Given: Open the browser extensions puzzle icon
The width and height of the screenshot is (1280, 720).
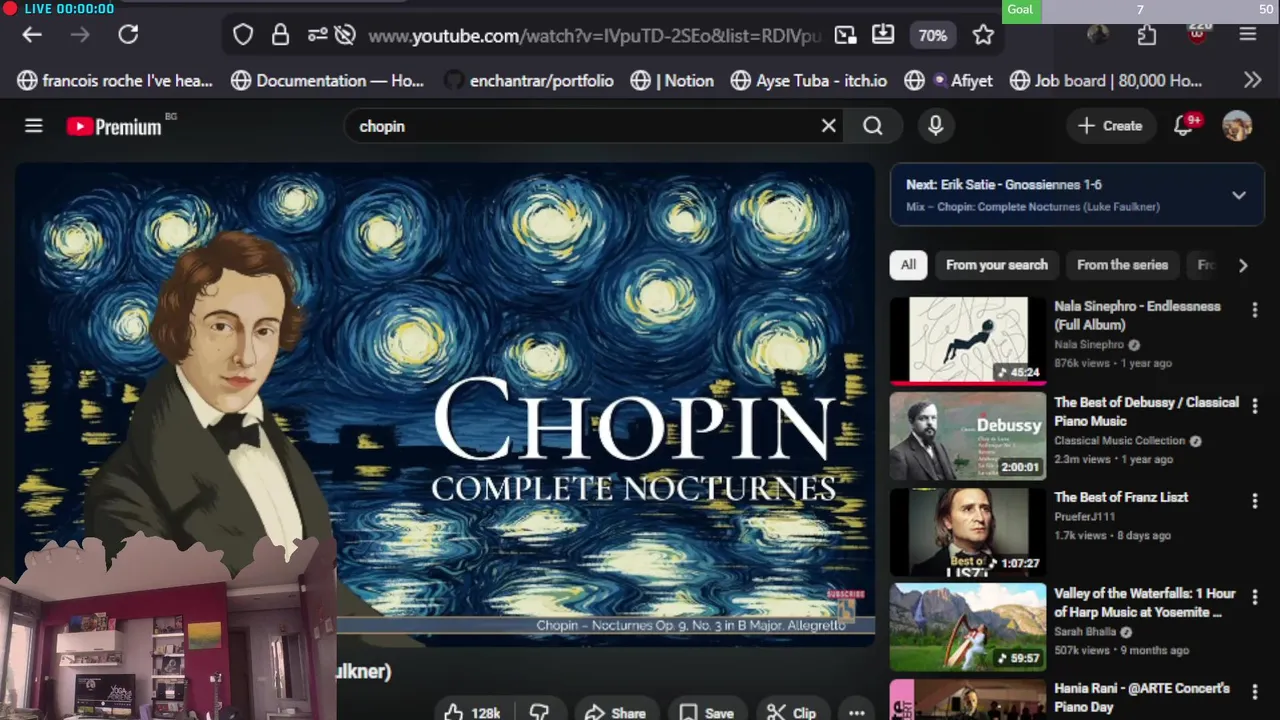Looking at the screenshot, I should click(x=1147, y=35).
